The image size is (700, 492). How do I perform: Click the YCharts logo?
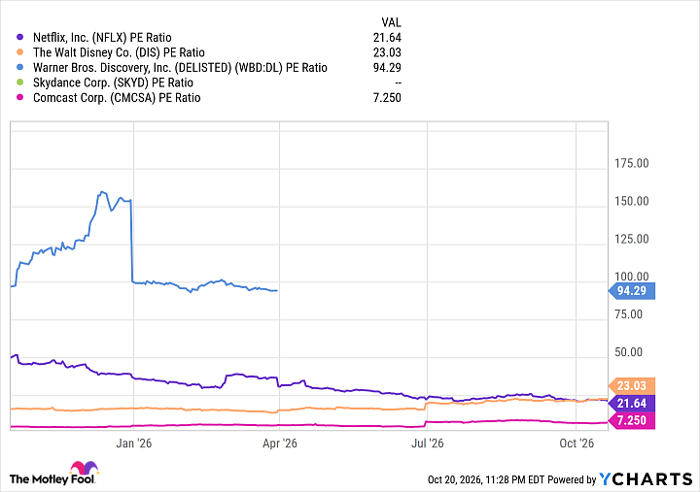click(646, 479)
